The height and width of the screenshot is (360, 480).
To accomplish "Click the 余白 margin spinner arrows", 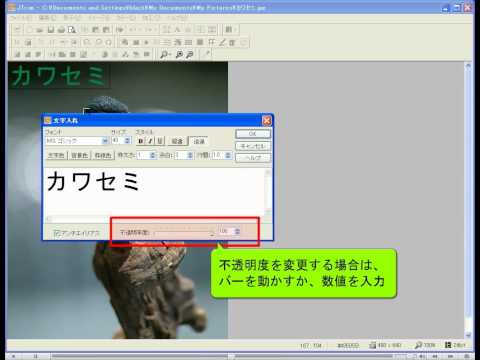I will (190, 155).
